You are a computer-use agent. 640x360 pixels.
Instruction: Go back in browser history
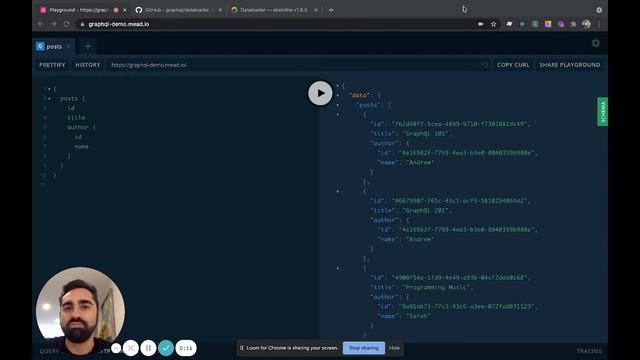coord(41,24)
